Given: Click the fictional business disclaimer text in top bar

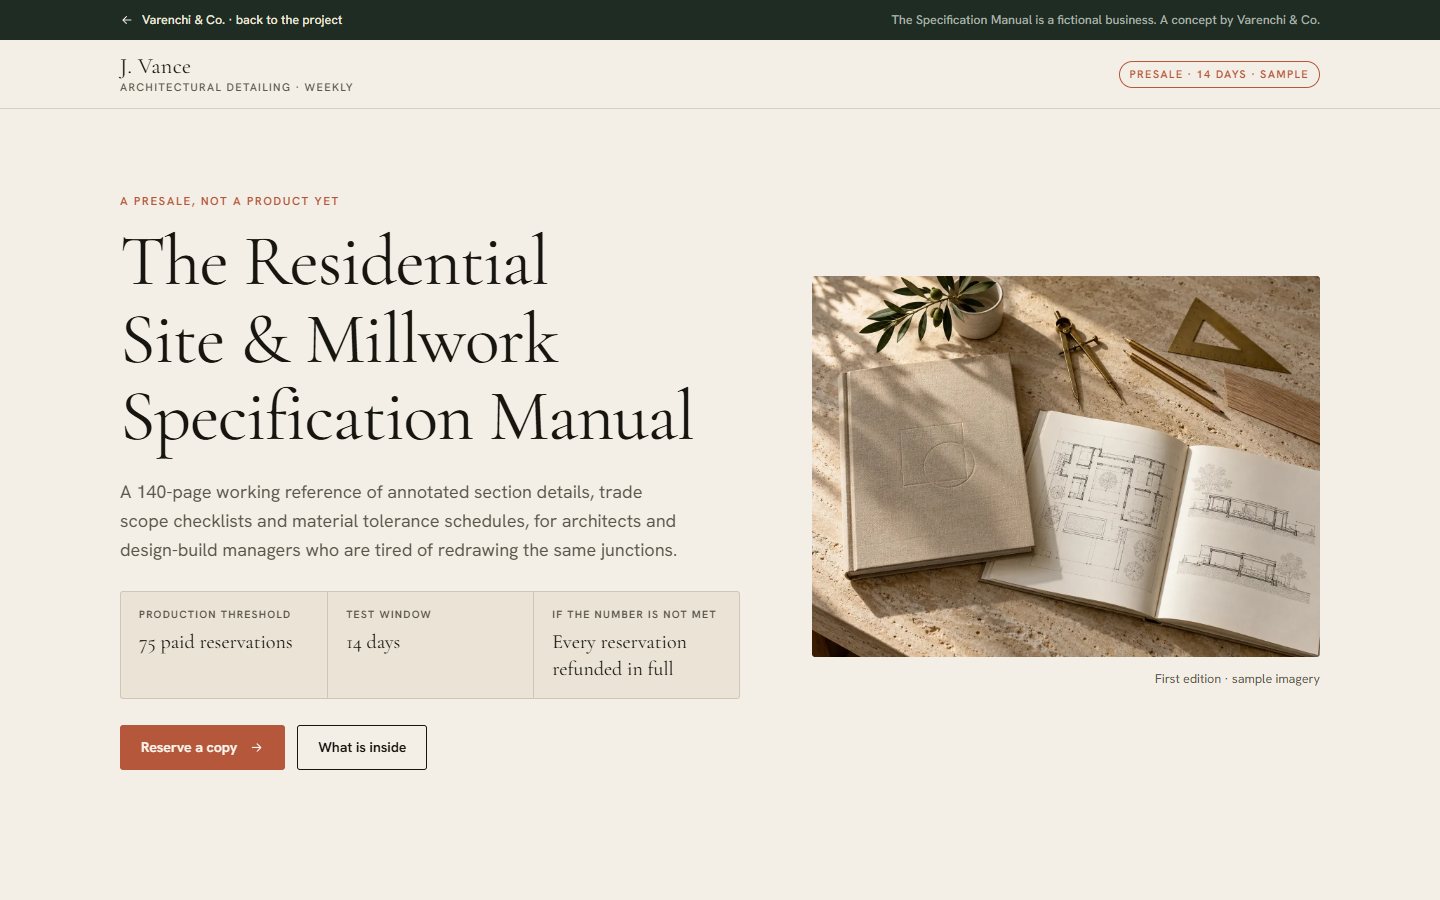Looking at the screenshot, I should pyautogui.click(x=1105, y=20).
